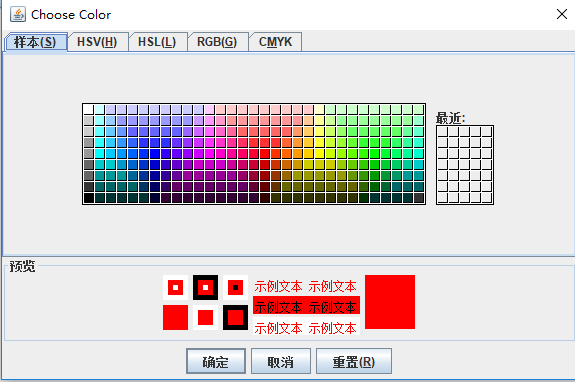Select the 样本(S) swatches tab
Screen dimensions: 575x382
(36, 42)
